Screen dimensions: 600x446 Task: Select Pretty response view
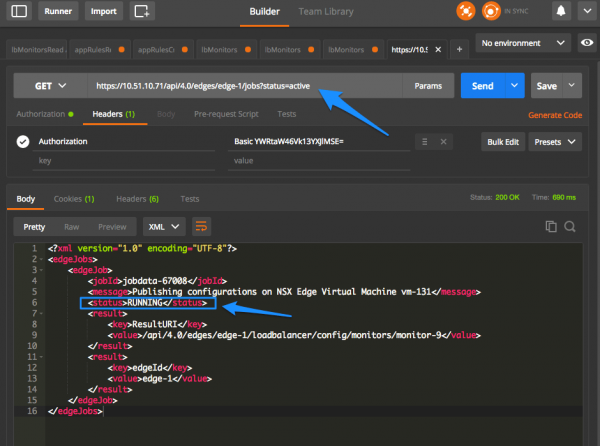point(34,227)
